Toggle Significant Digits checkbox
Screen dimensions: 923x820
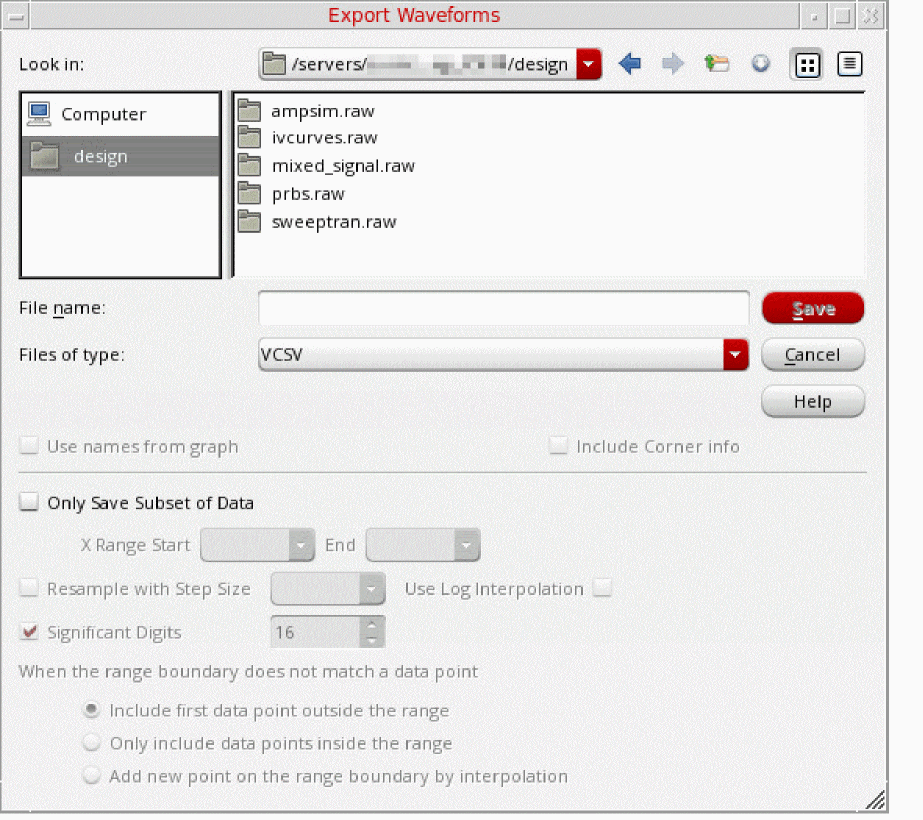tap(29, 632)
